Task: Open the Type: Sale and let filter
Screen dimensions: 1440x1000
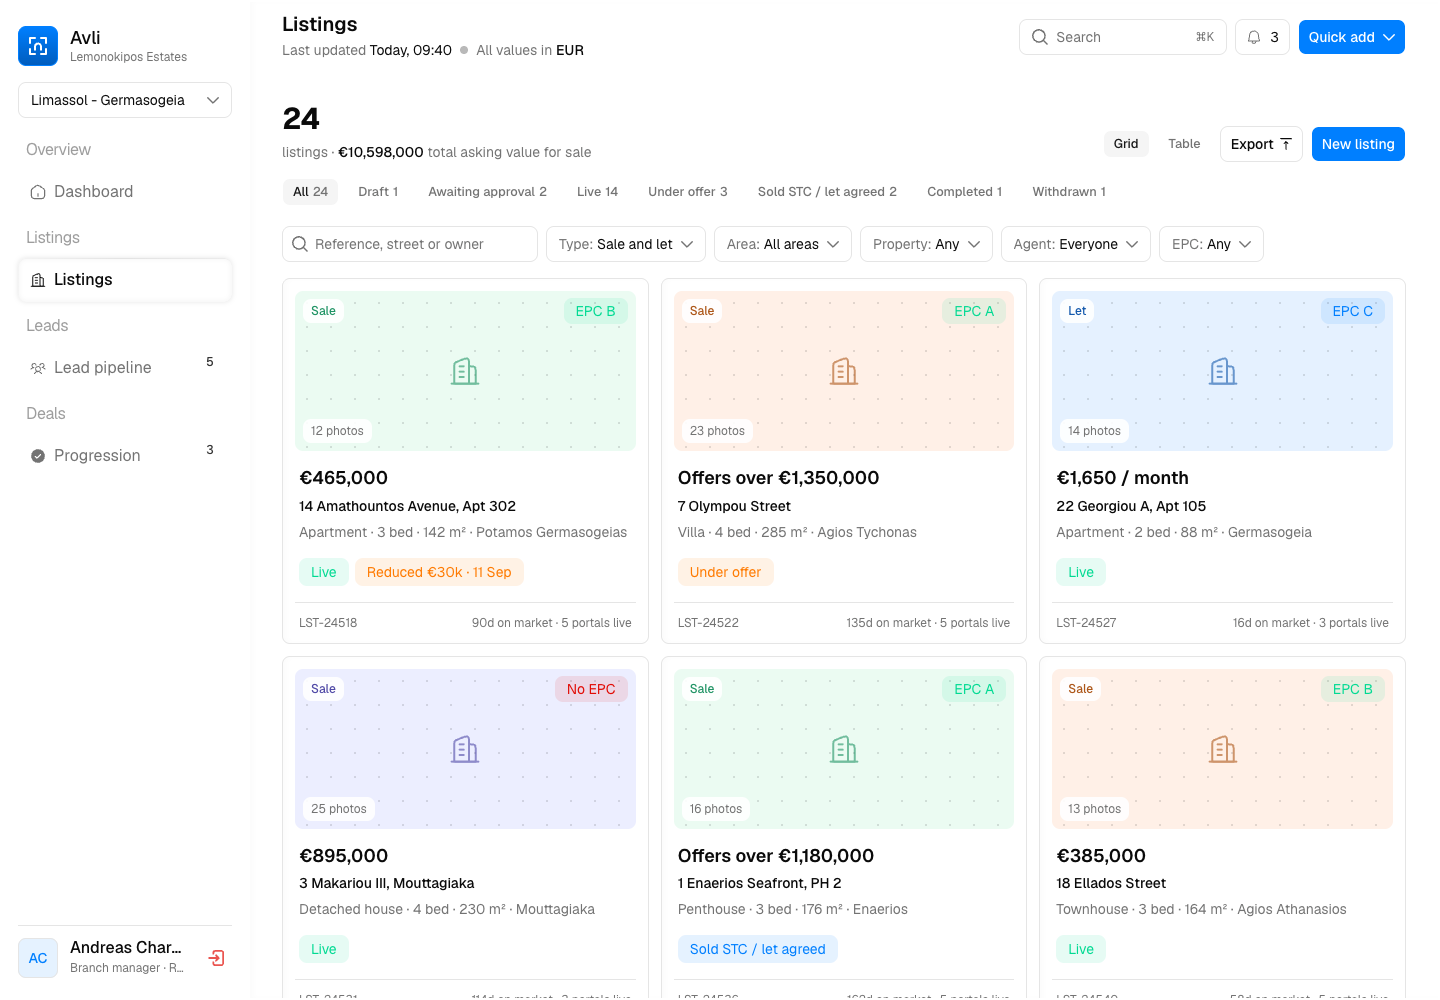Action: pyautogui.click(x=626, y=244)
